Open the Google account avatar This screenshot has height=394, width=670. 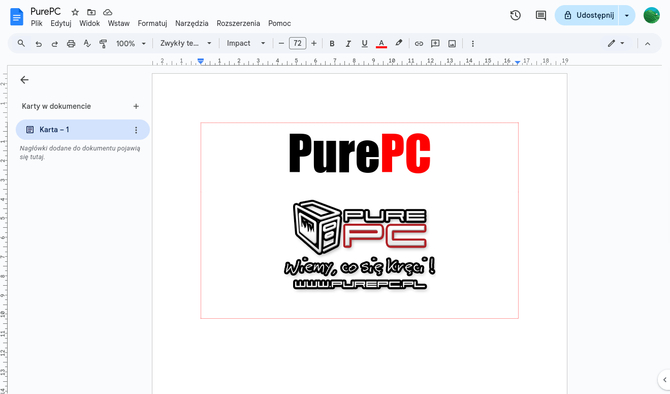click(x=652, y=15)
